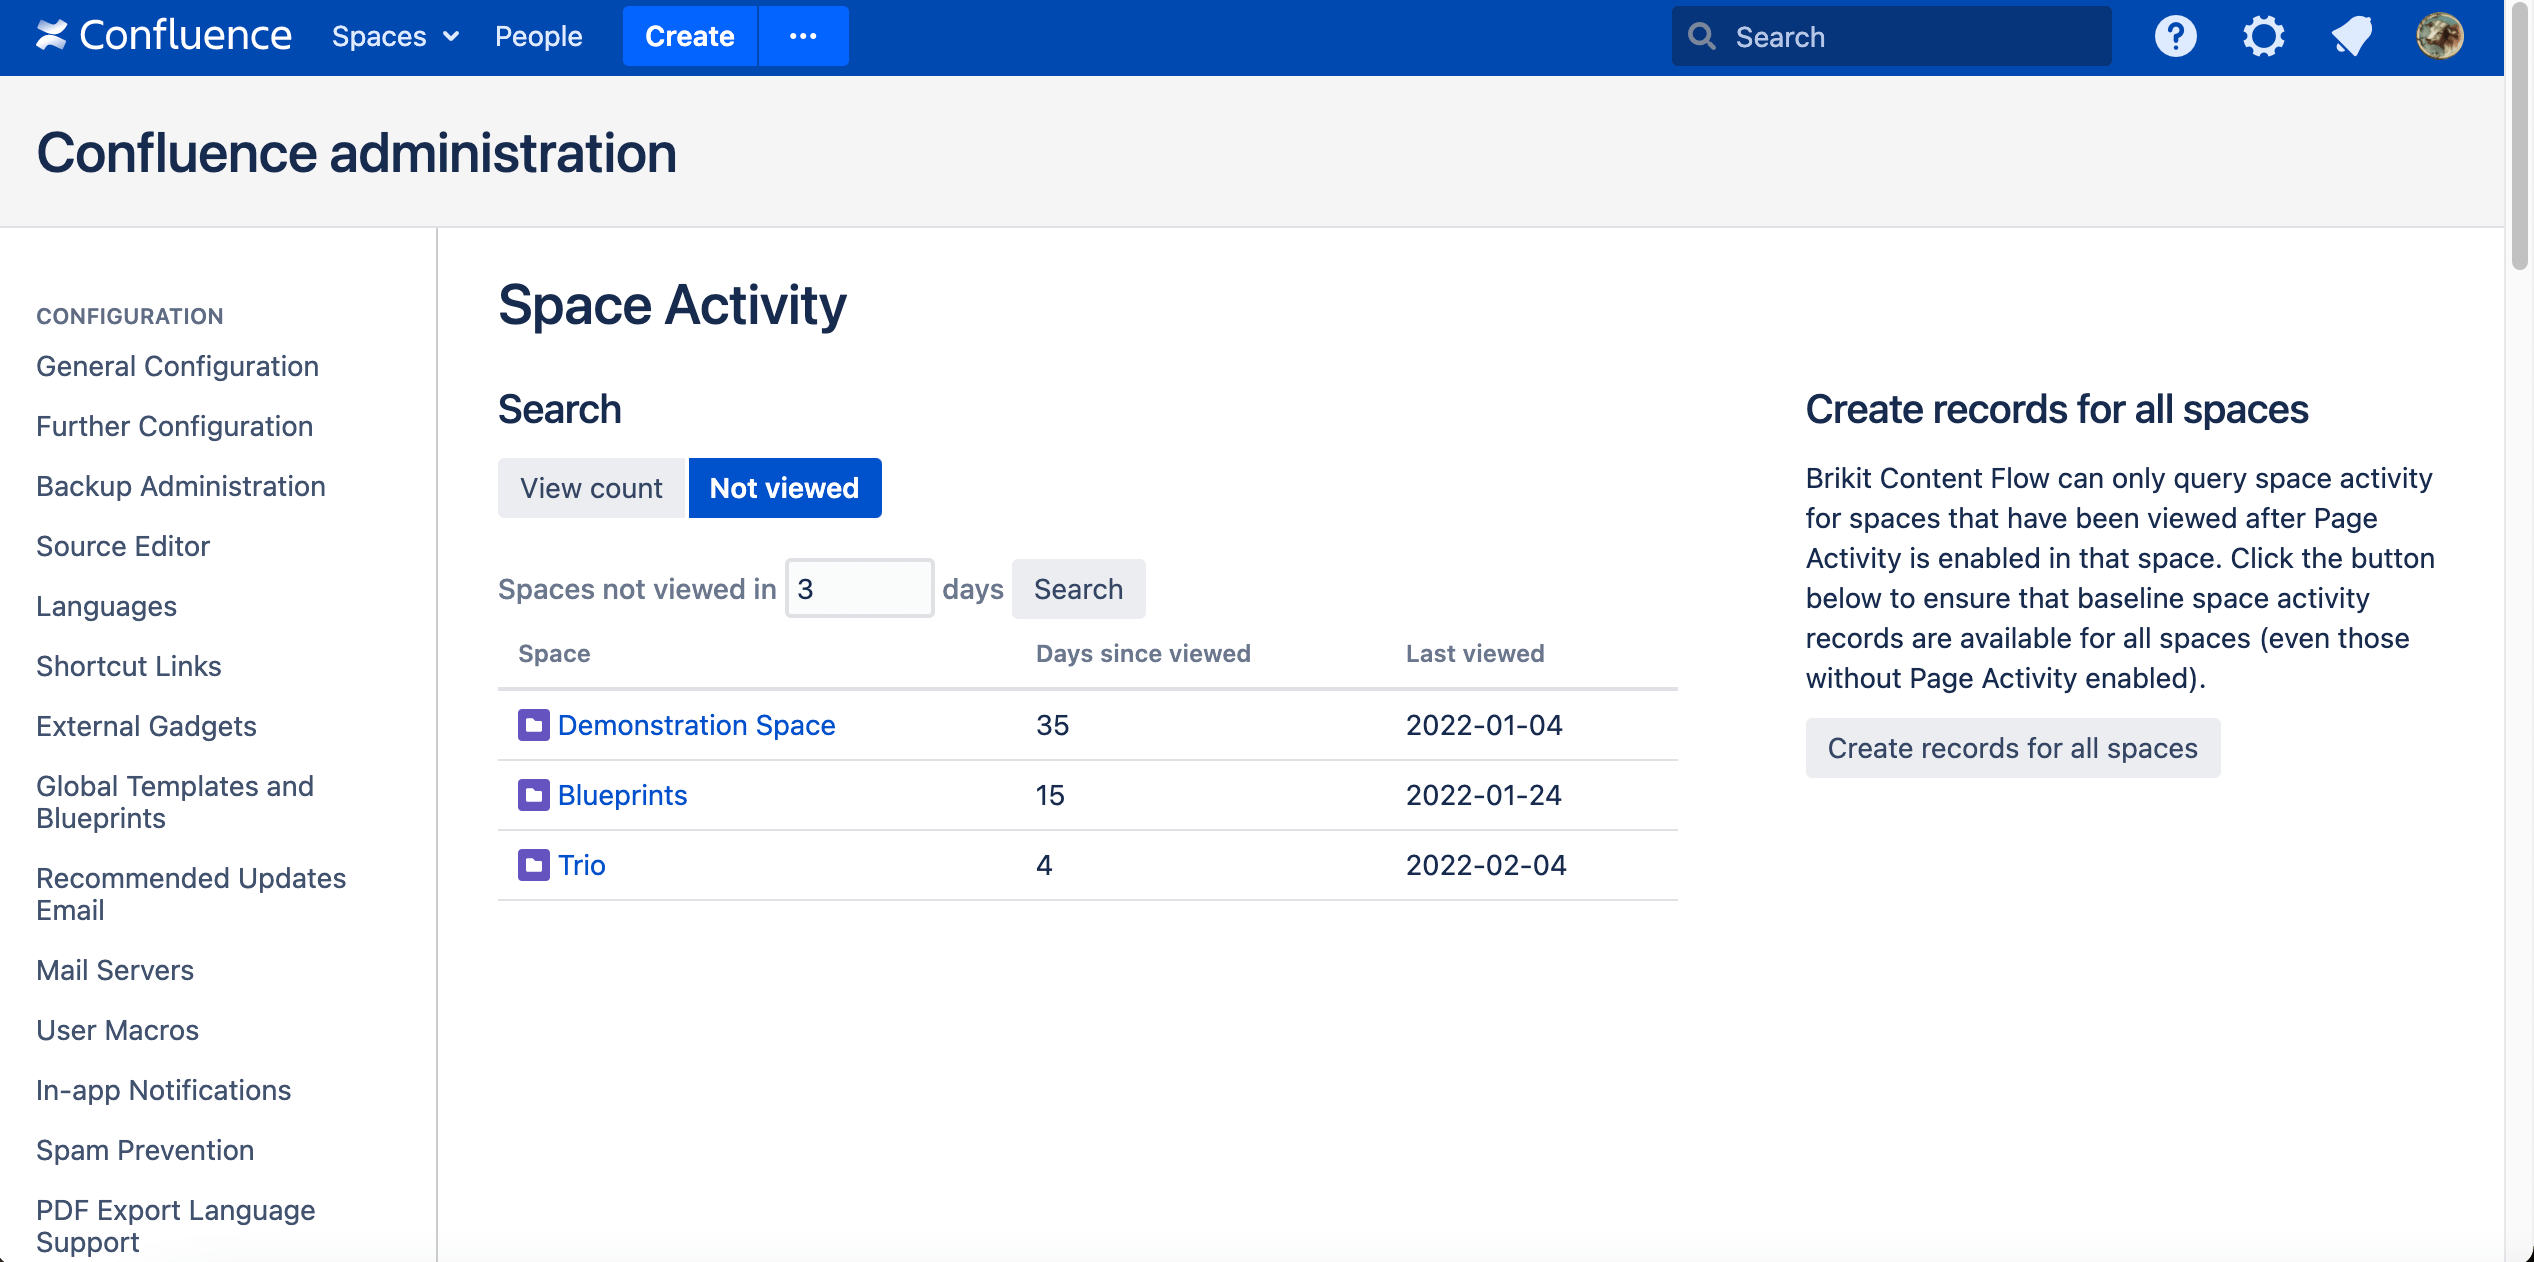Click the Create button

pyautogui.click(x=690, y=36)
